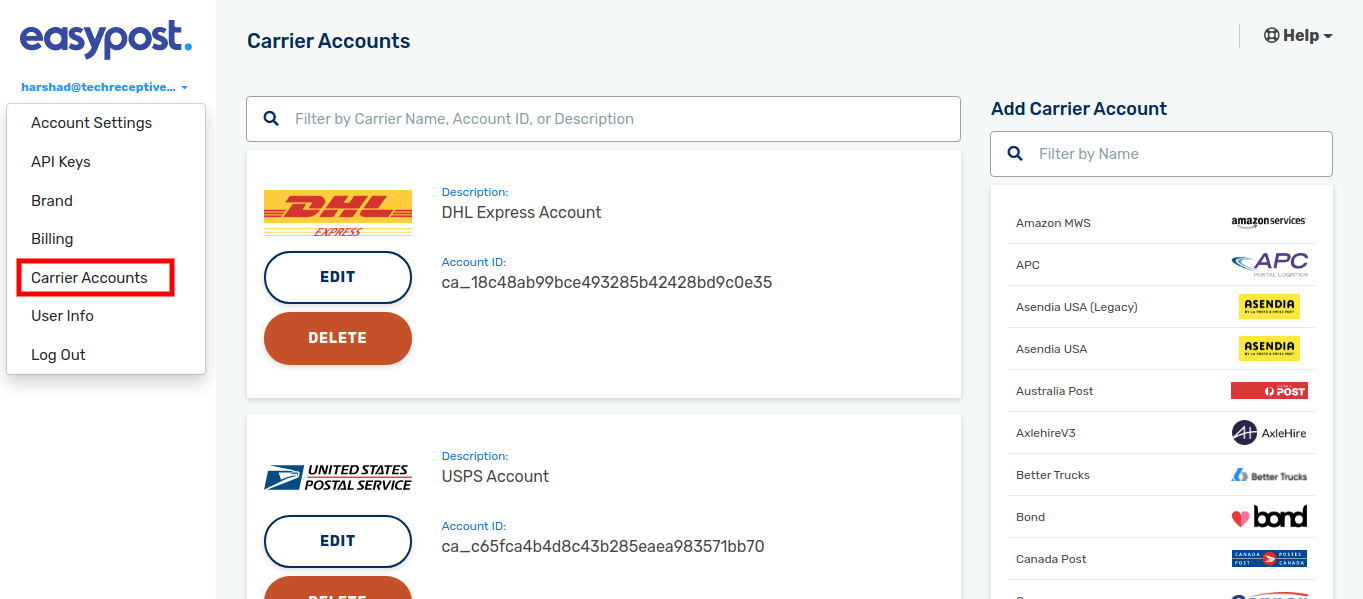
Task: Click the Canada Post logo
Action: click(1269, 559)
